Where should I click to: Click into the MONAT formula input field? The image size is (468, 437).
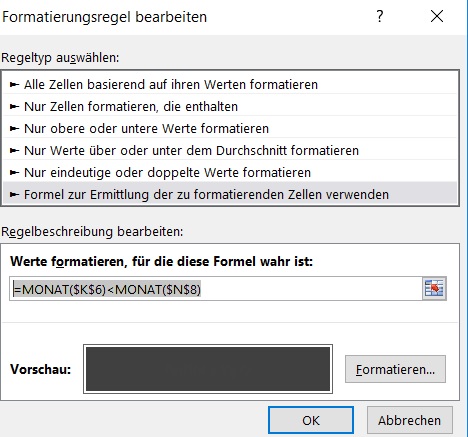point(216,289)
